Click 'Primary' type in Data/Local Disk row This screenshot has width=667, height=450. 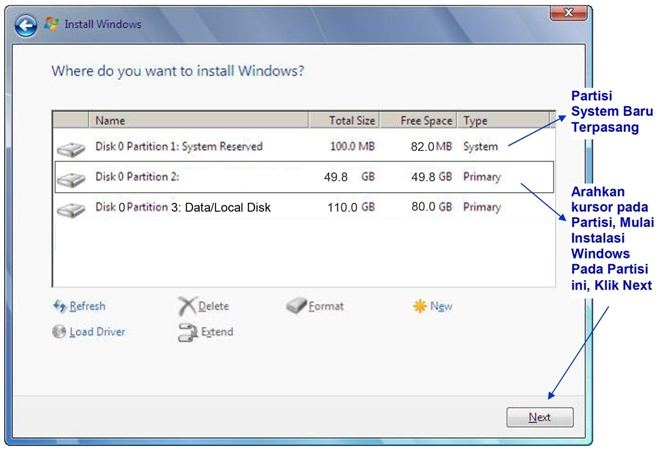pos(482,207)
